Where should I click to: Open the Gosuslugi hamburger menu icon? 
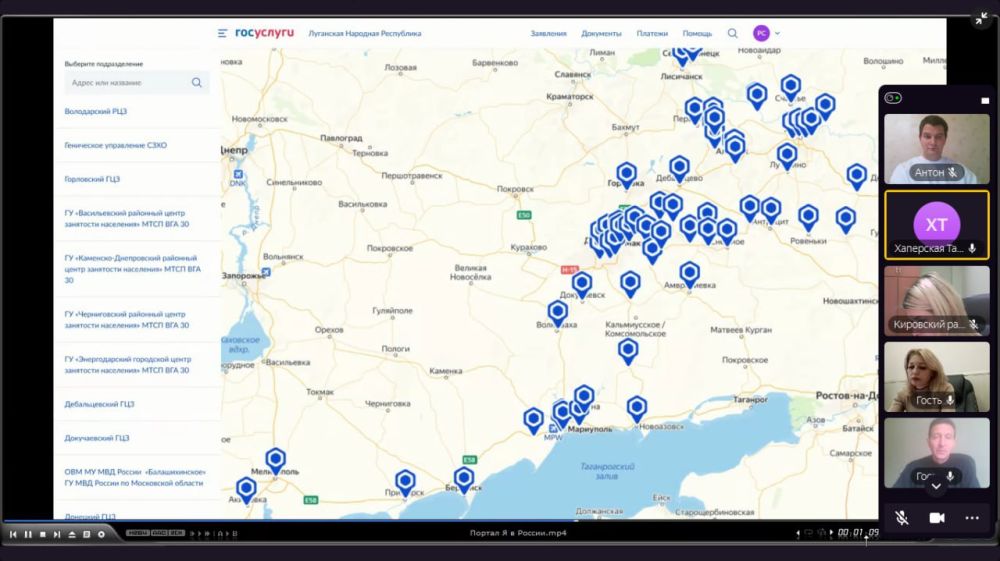pyautogui.click(x=222, y=33)
